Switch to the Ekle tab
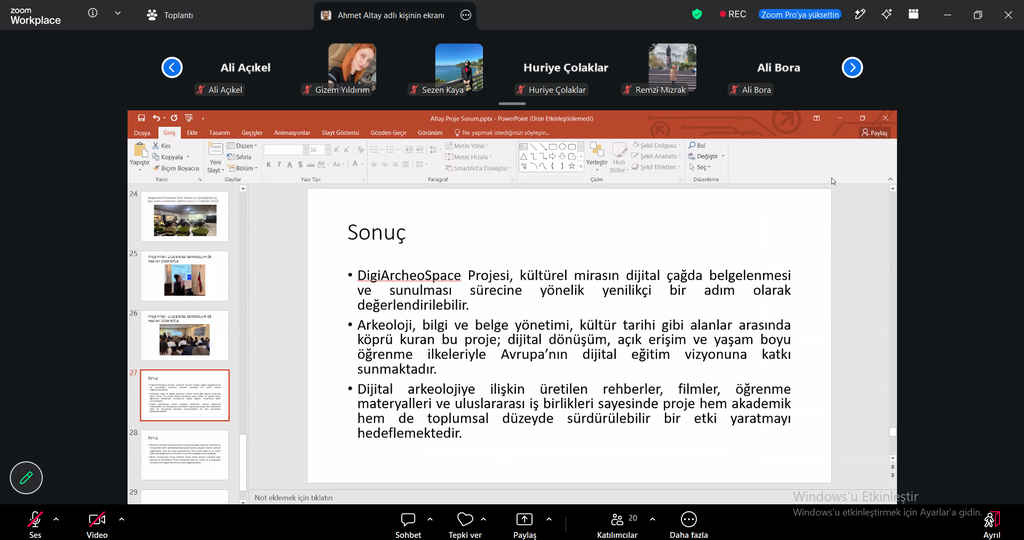Viewport: 1024px width, 540px height. [192, 133]
